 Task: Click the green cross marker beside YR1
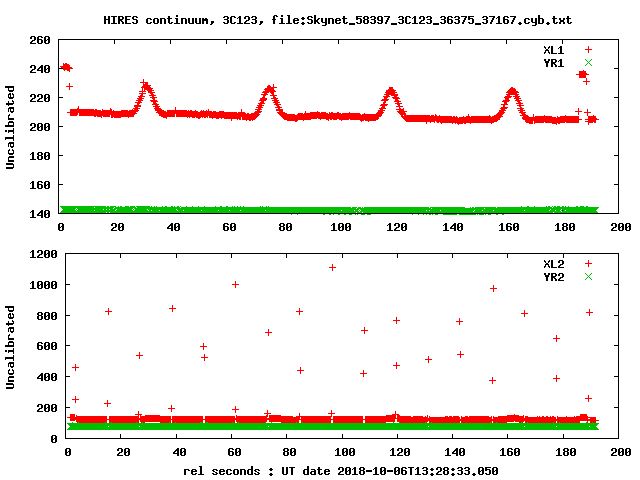click(x=588, y=62)
